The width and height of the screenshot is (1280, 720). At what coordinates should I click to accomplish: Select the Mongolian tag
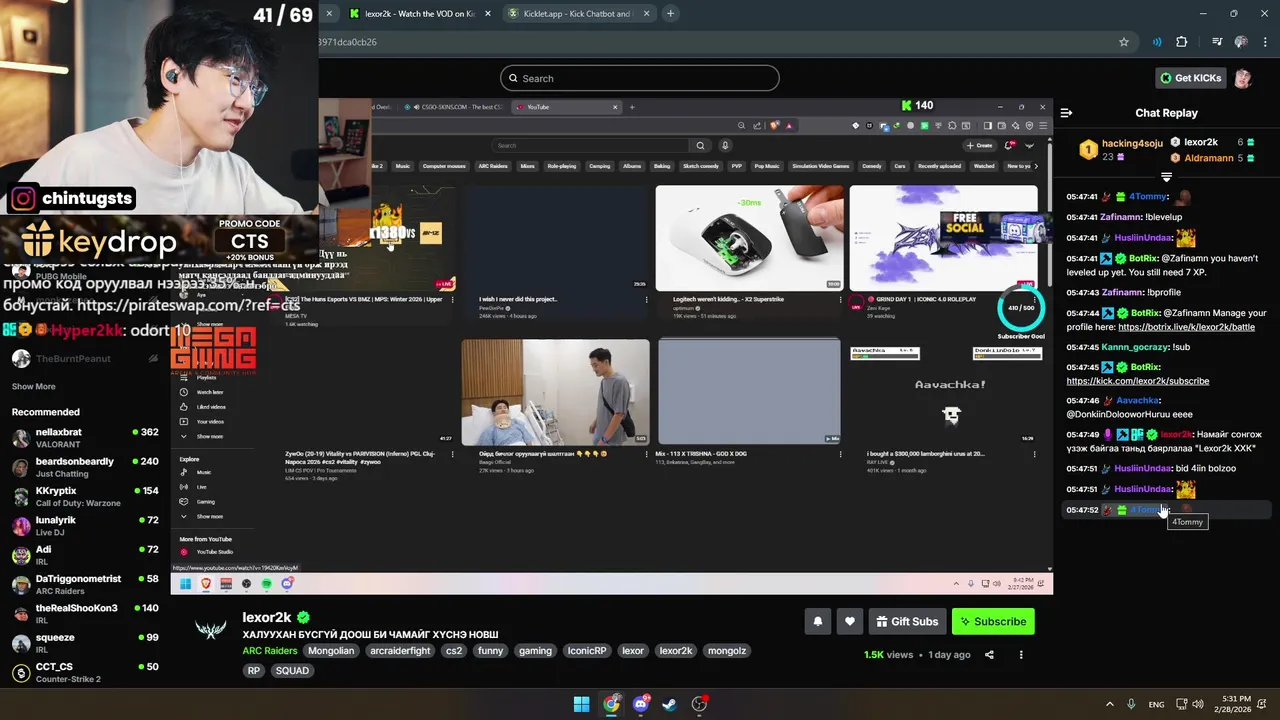click(x=331, y=651)
